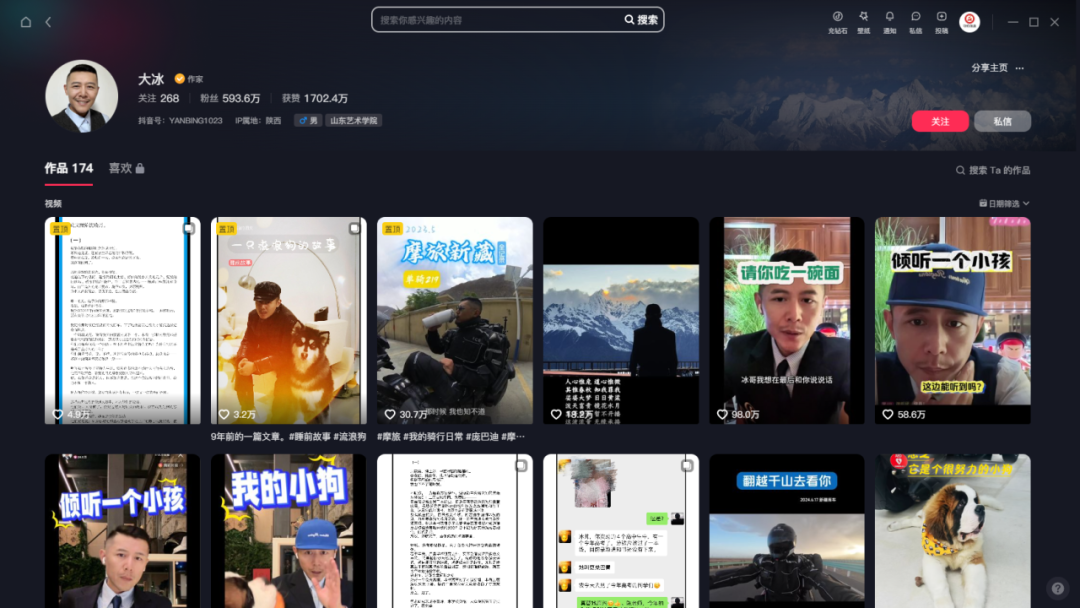Open the logged-in user avatar menu
Screen dimensions: 1080x608
(x=969, y=22)
